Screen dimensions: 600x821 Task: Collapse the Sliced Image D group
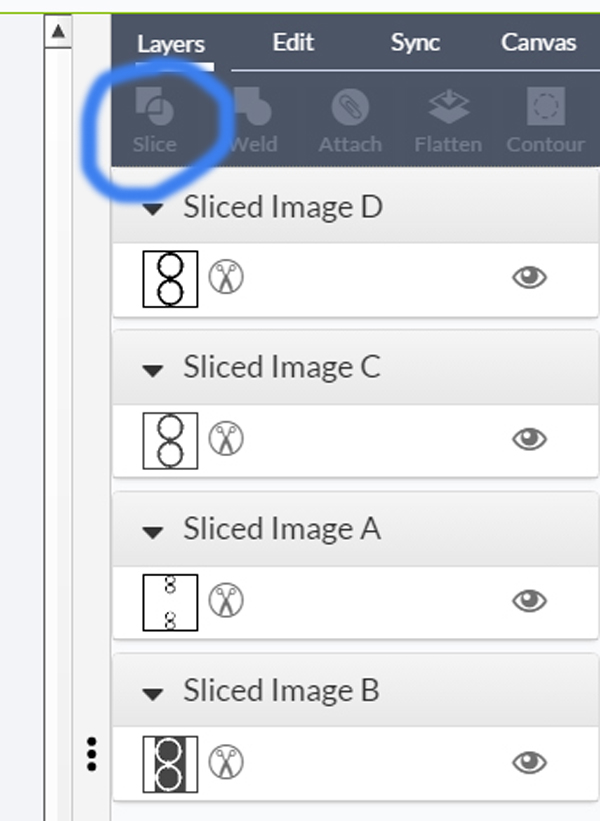tap(153, 209)
